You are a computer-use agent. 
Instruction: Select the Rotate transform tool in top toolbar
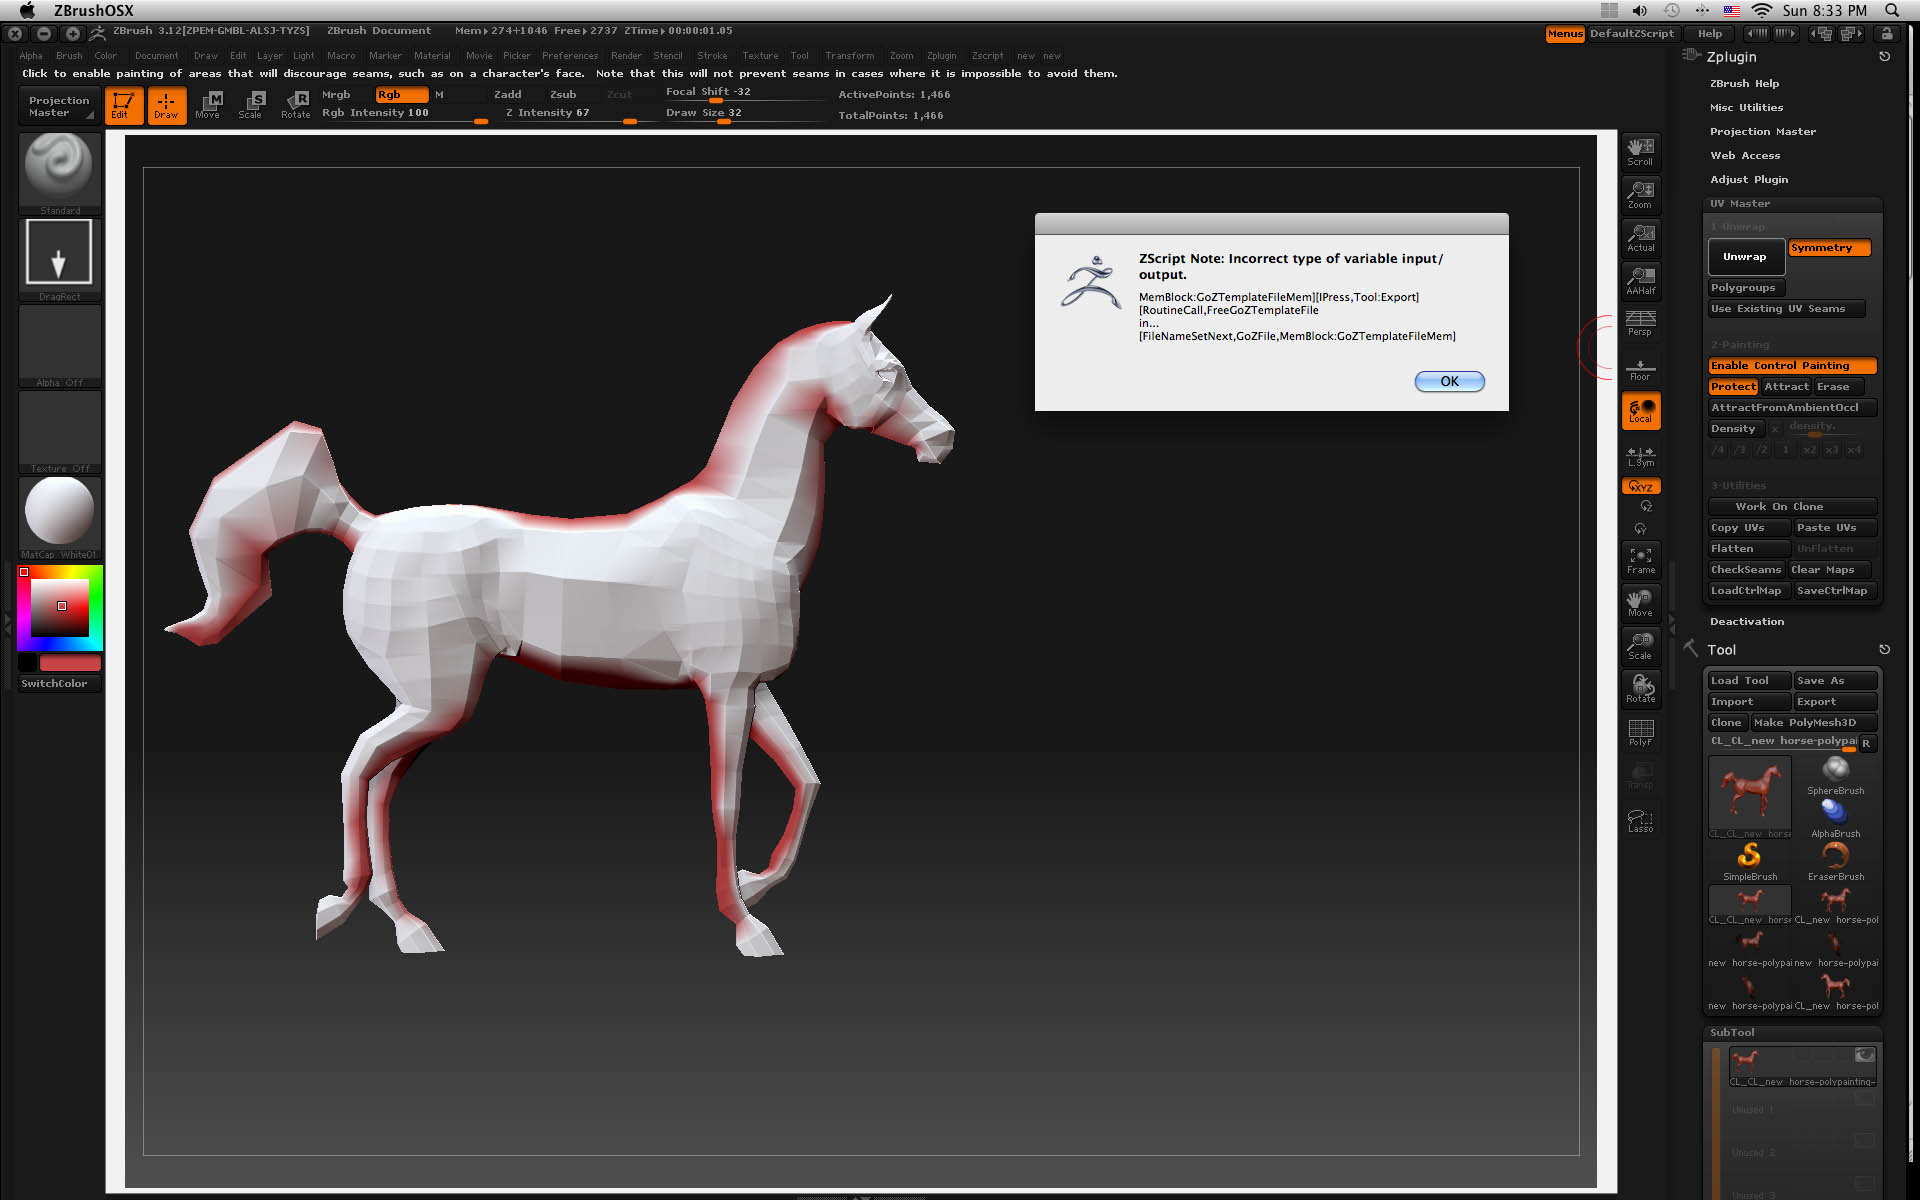[x=295, y=105]
